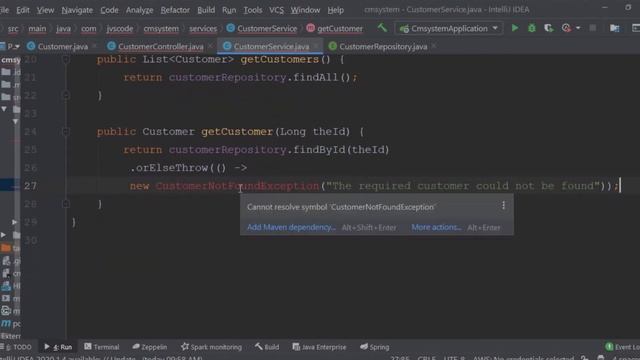This screenshot has width=640, height=360.
Task: Open the Project Structure icon
Action: click(614, 28)
